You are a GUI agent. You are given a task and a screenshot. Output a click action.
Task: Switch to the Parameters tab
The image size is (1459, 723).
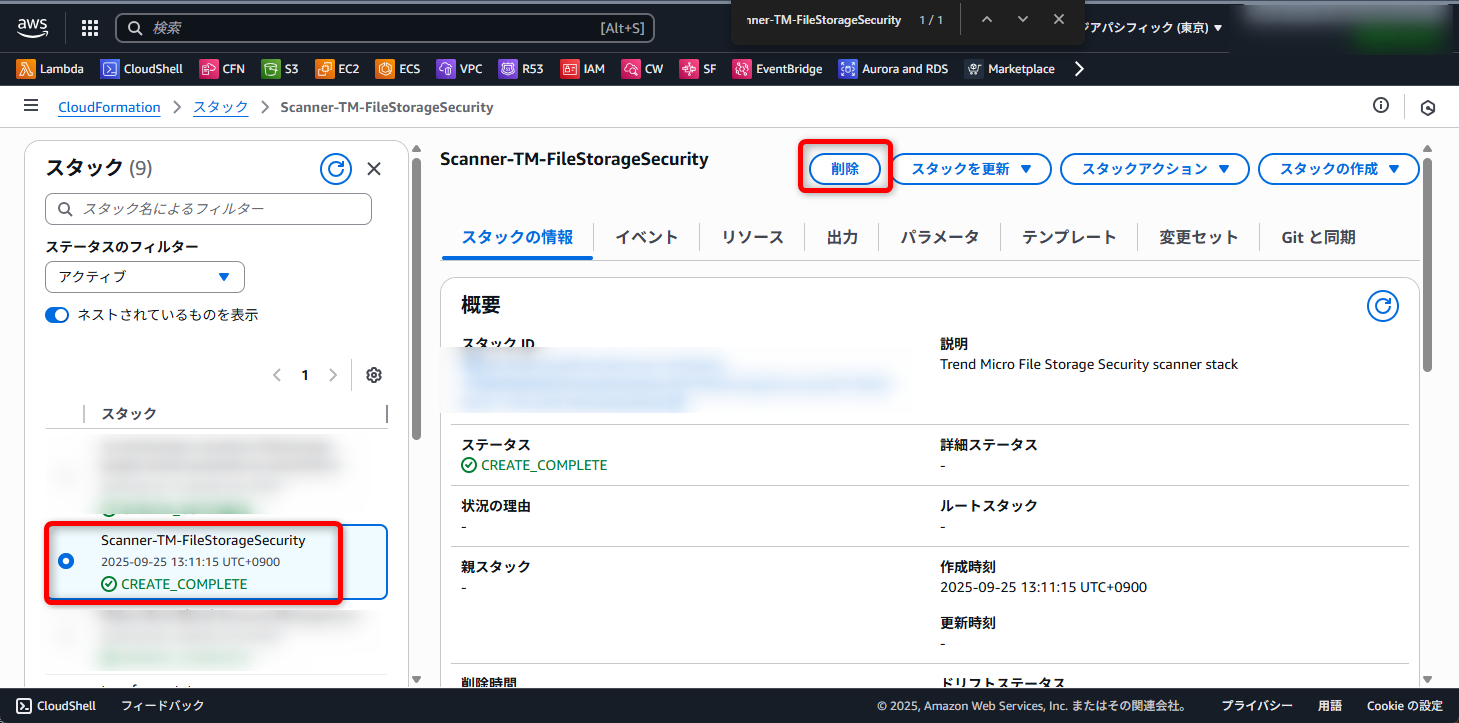coord(939,237)
